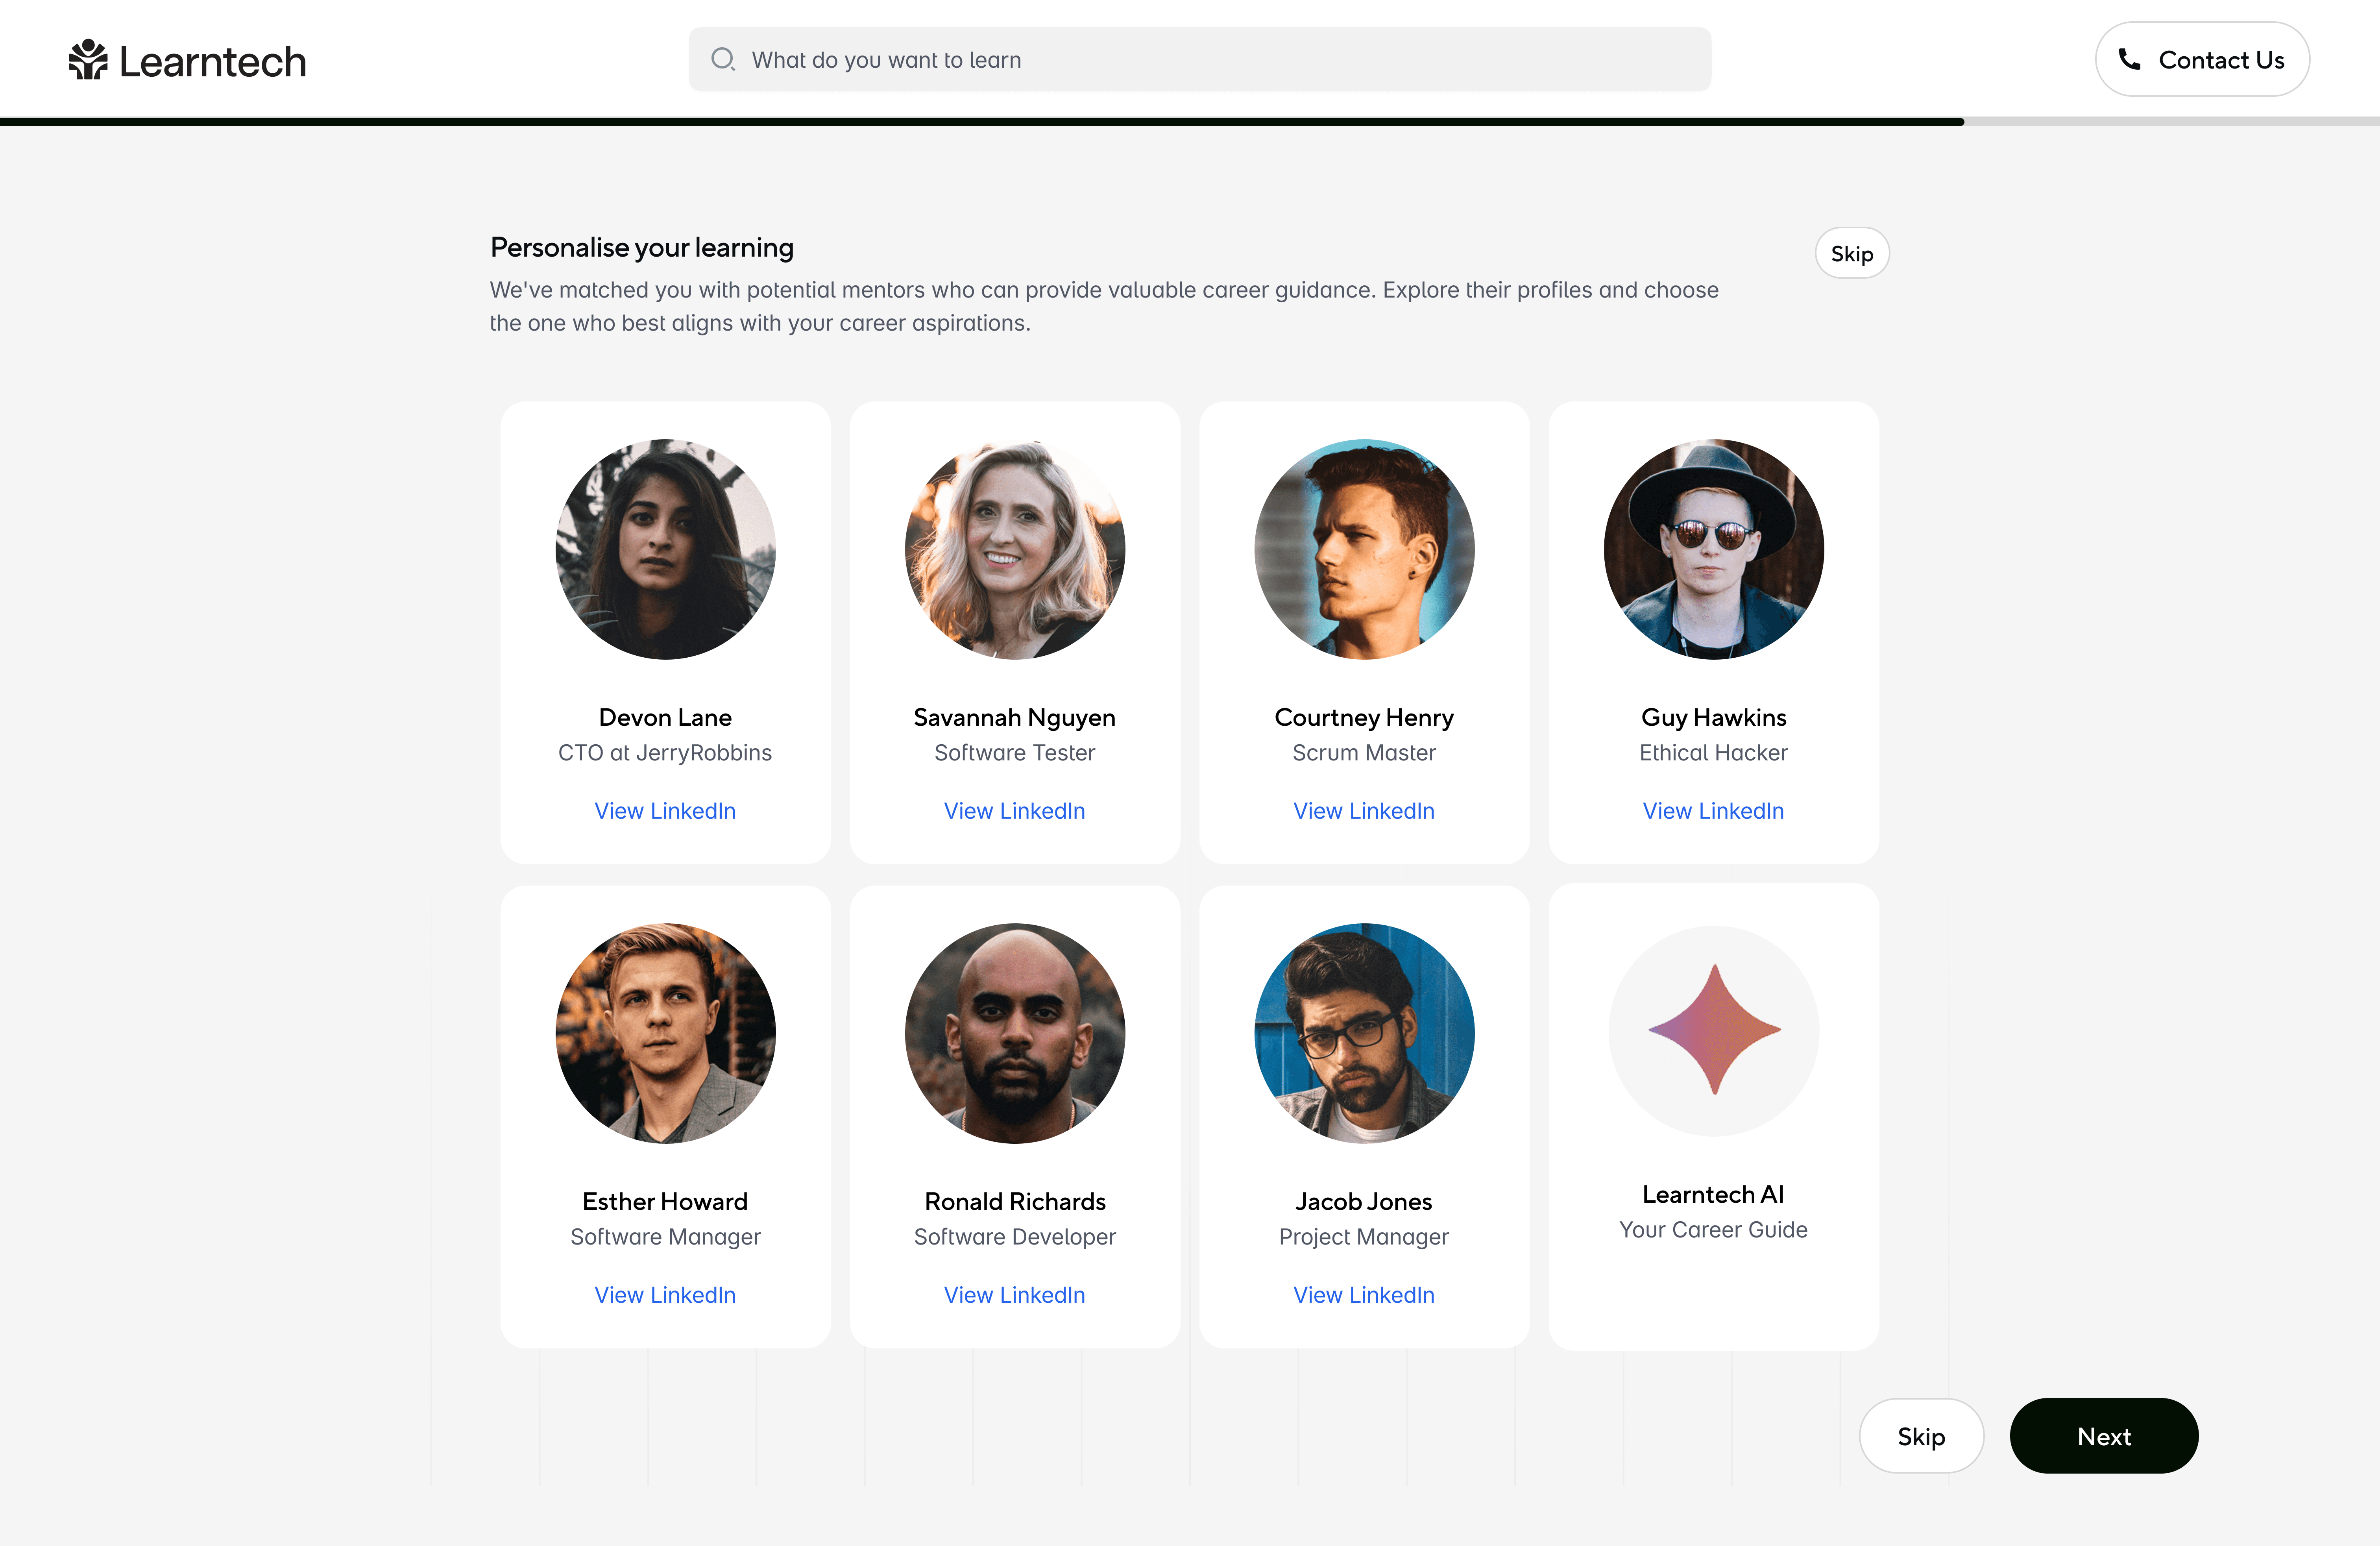Open Courtney Henry's View LinkedIn link
The width and height of the screenshot is (2380, 1546).
tap(1364, 811)
